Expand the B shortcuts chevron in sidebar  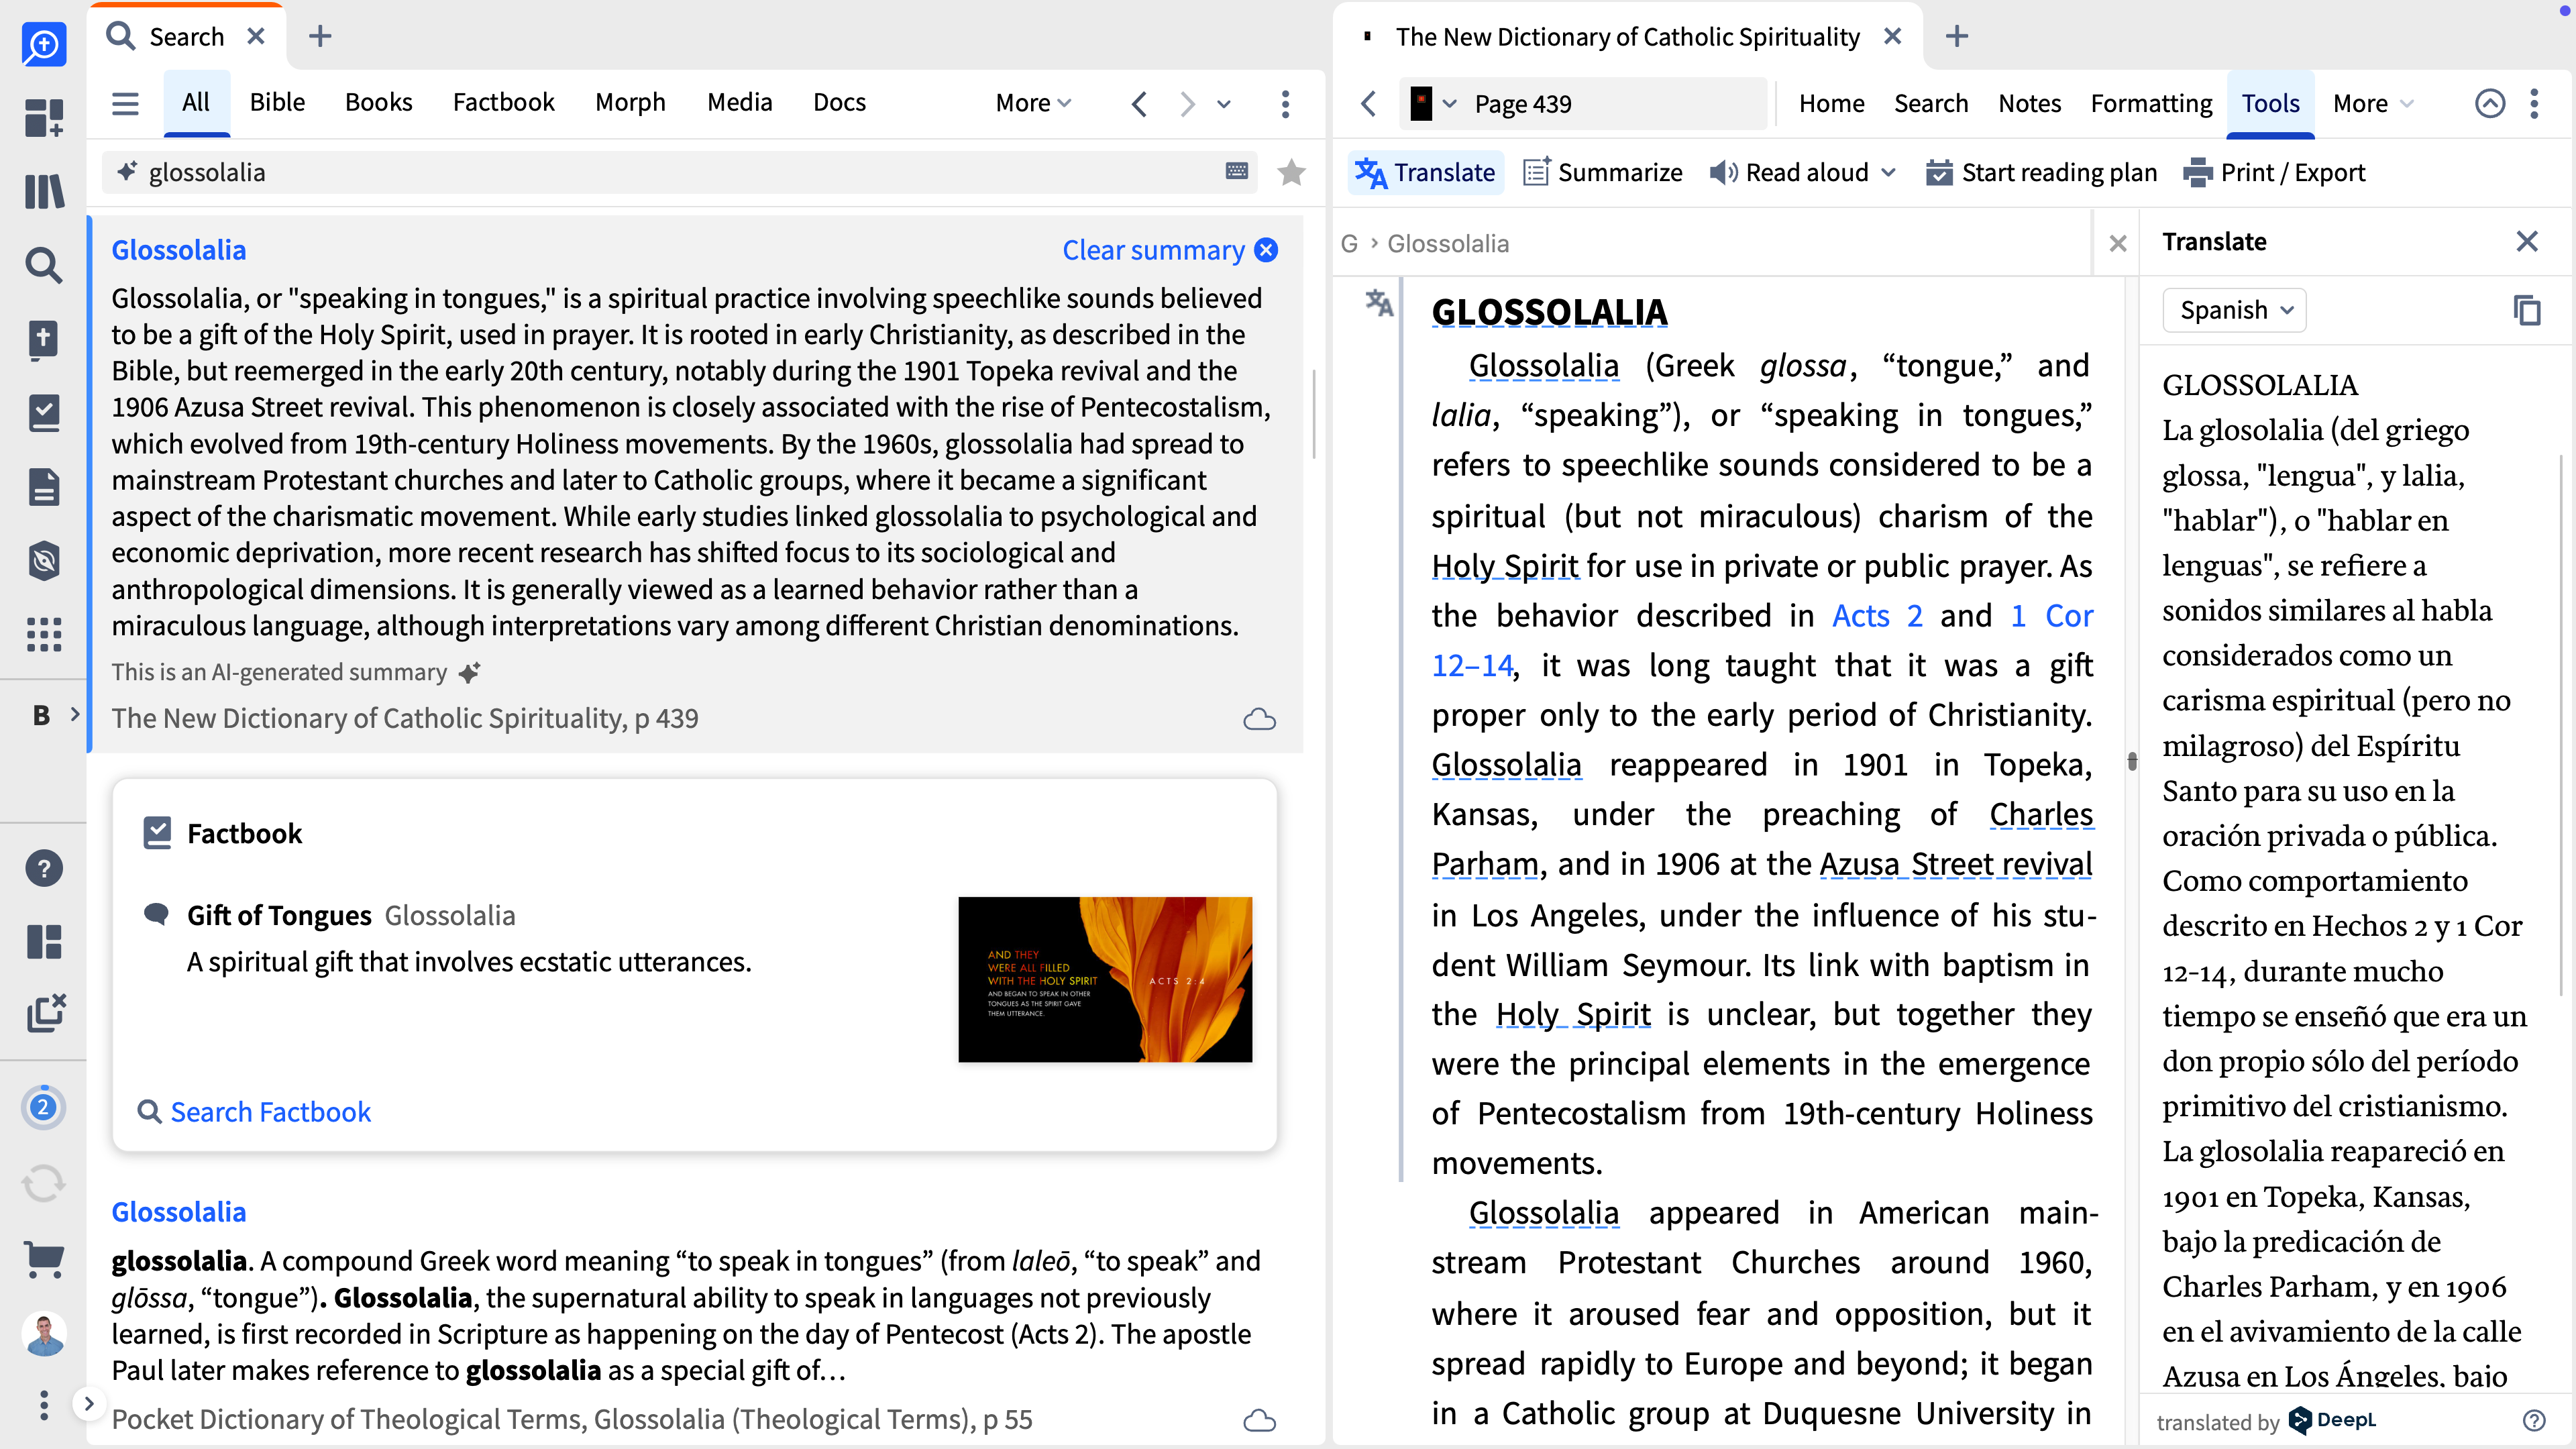(75, 715)
